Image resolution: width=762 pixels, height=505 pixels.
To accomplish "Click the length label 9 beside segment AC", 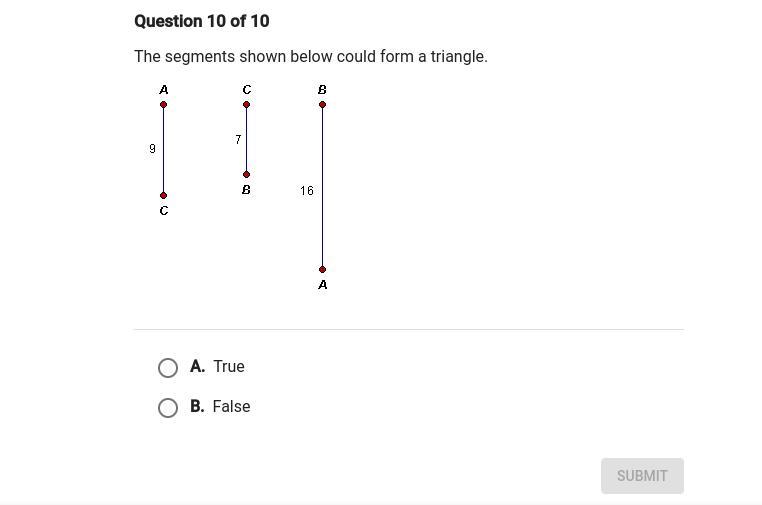I will [x=152, y=149].
